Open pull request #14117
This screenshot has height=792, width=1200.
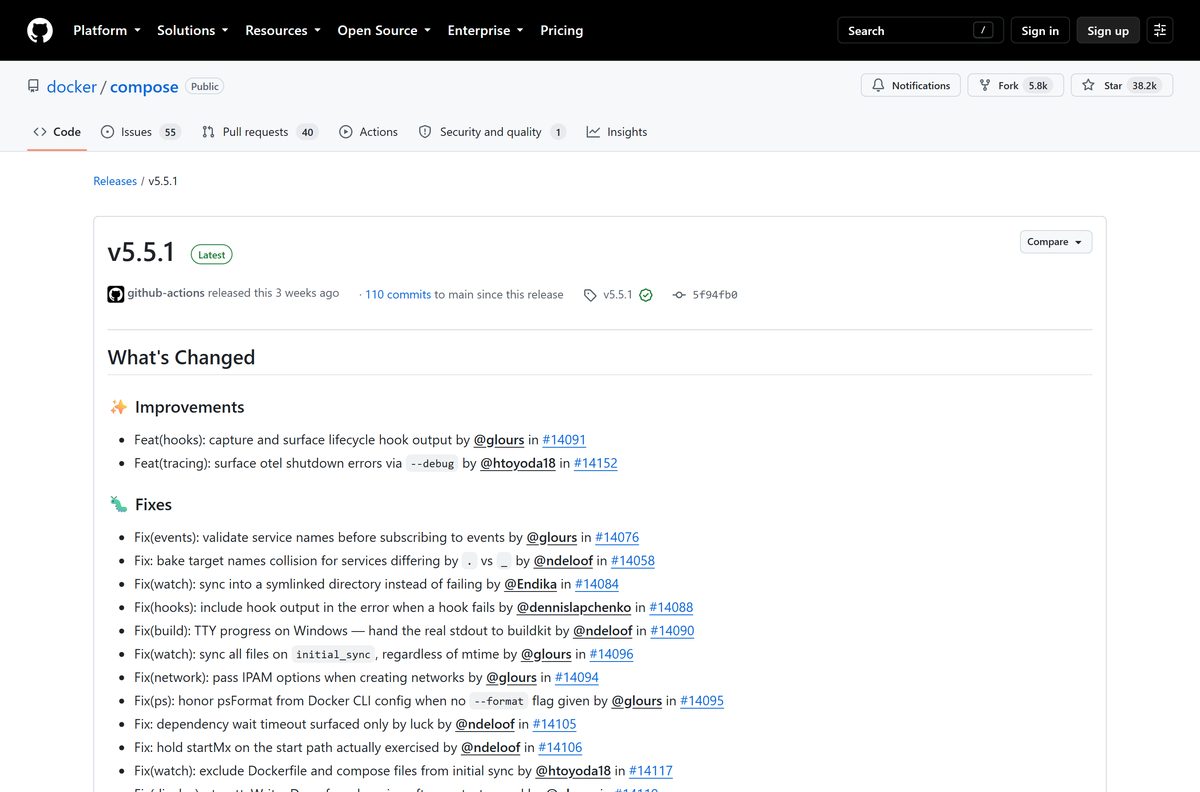[x=651, y=771]
